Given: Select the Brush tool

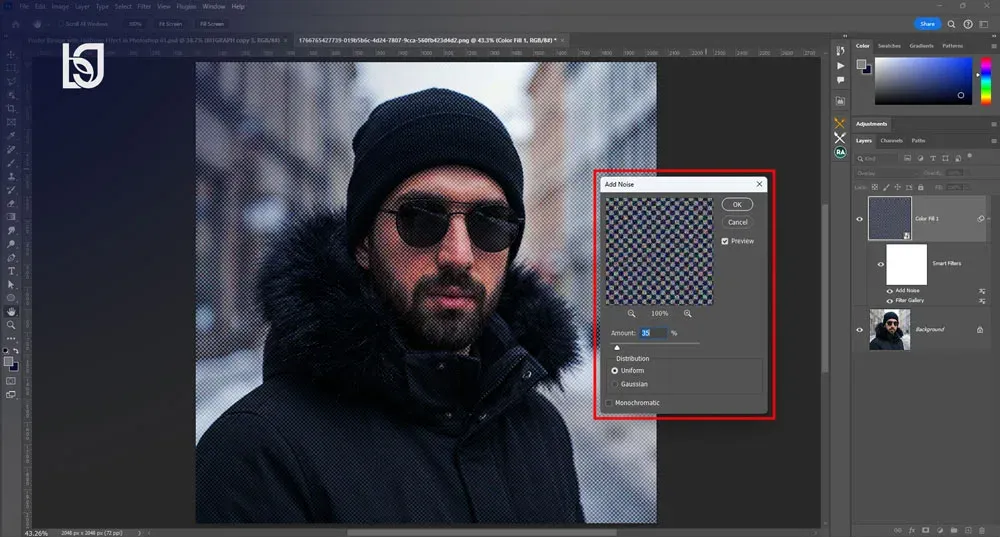Looking at the screenshot, I should click(x=11, y=163).
